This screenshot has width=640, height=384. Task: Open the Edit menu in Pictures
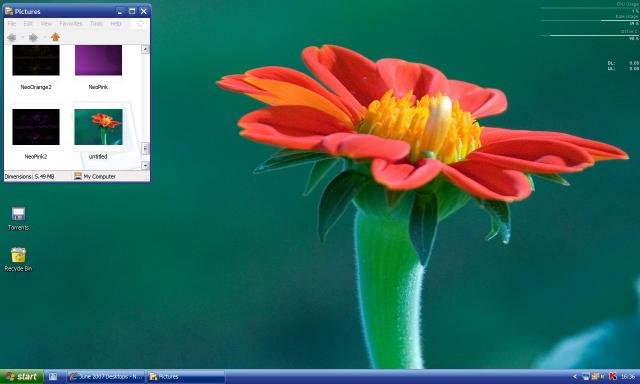click(x=28, y=24)
